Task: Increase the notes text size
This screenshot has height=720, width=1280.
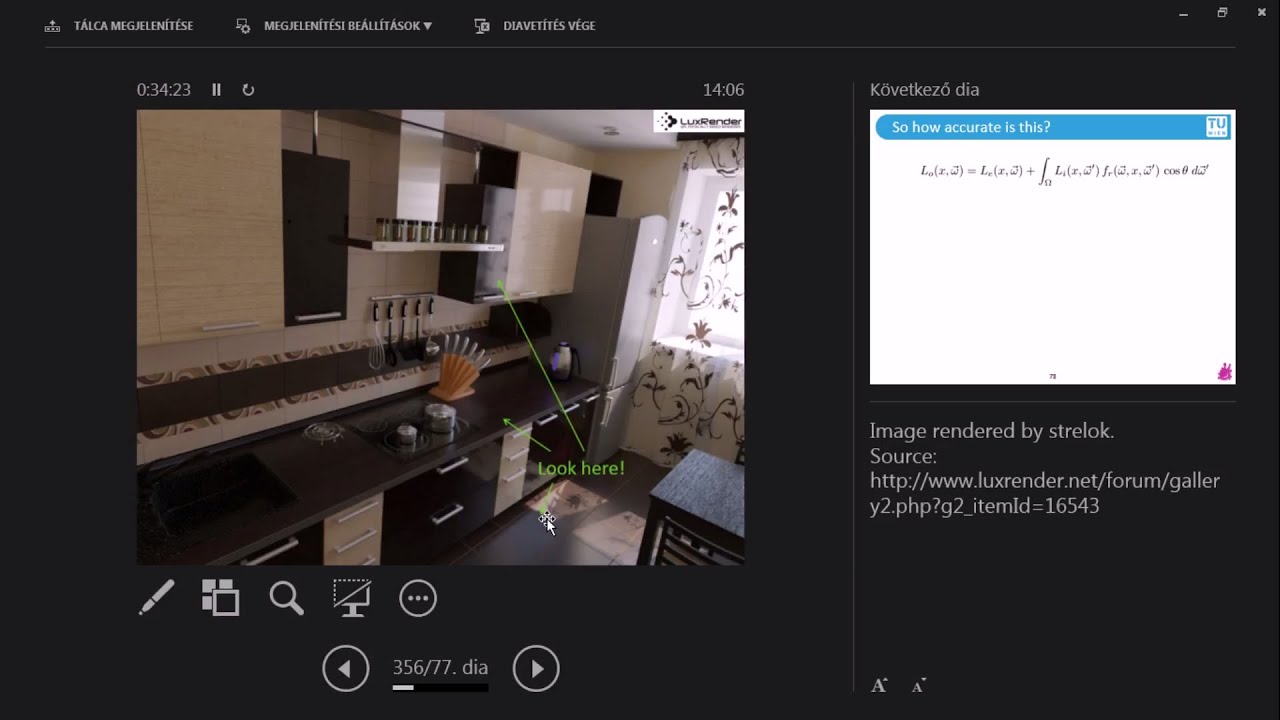Action: [879, 686]
